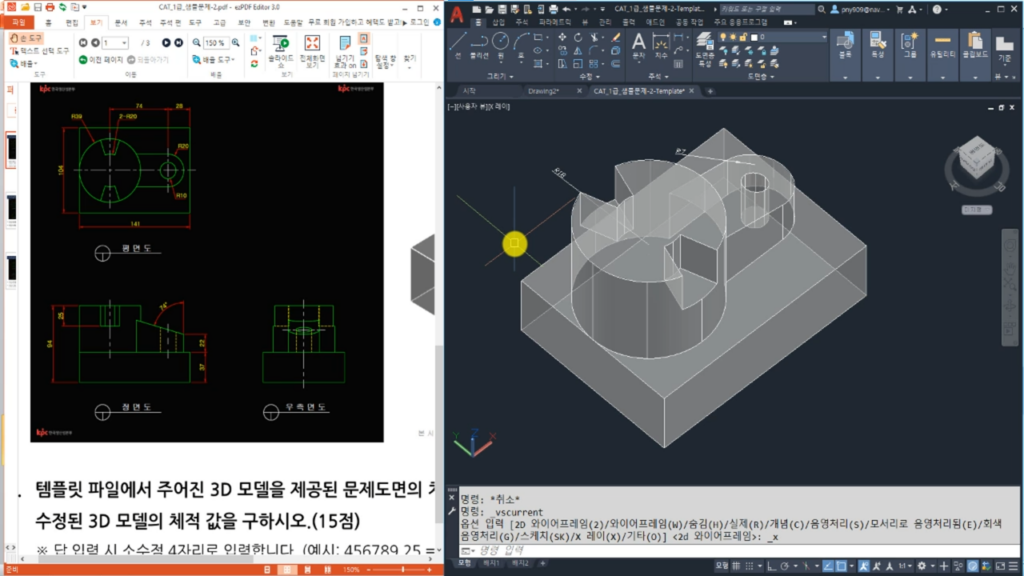Click the Undo arrow in AutoCAD quick access
Image resolution: width=1024 pixels, height=576 pixels.
click(566, 9)
